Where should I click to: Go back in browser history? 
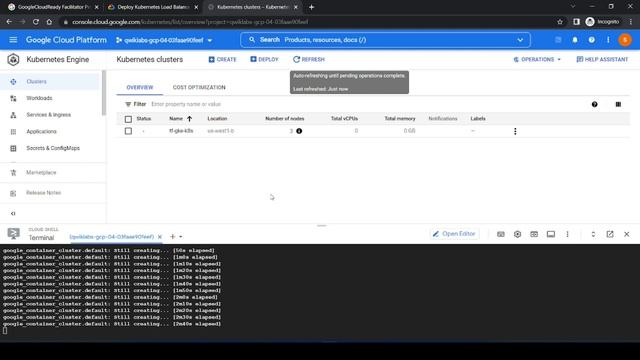coord(9,22)
